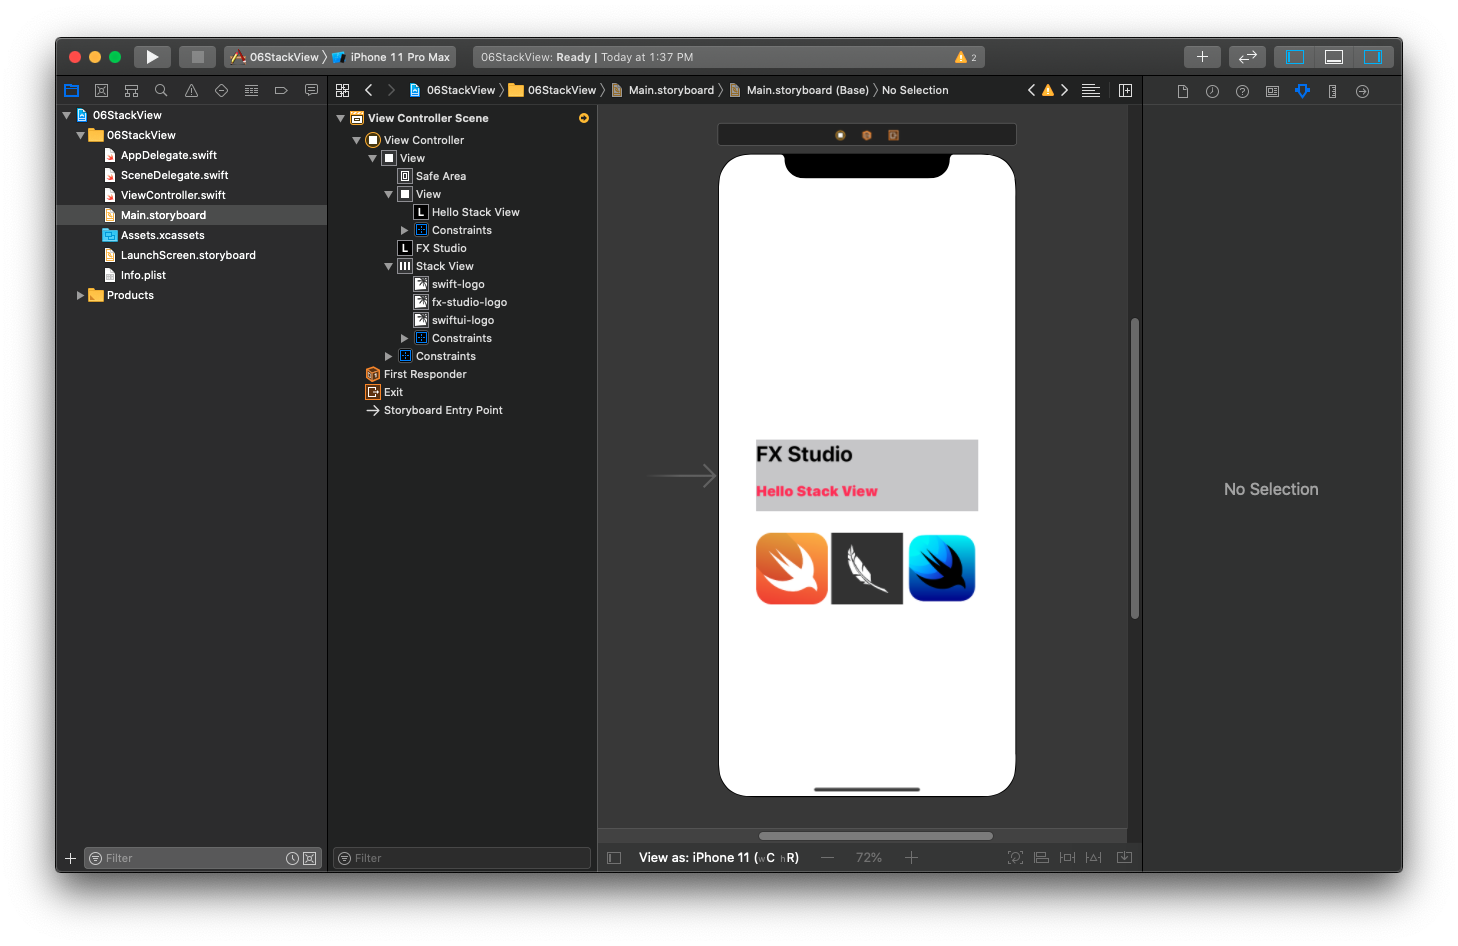Show the Attributes inspector
1458x946 pixels.
1302,91
